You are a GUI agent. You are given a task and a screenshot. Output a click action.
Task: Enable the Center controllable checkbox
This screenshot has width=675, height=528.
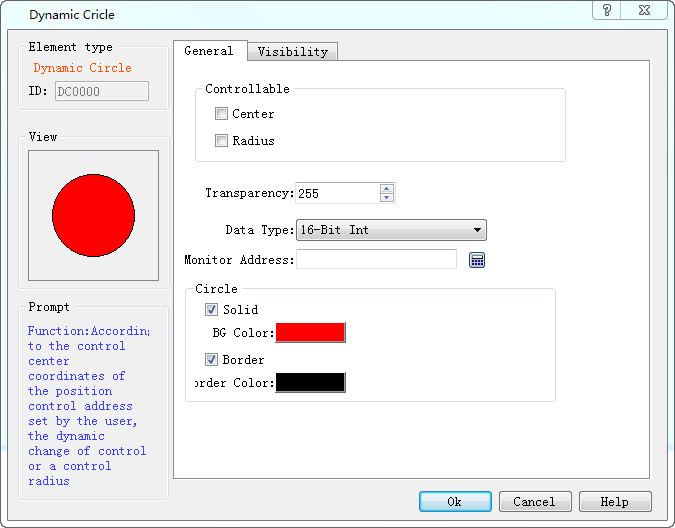pos(221,114)
